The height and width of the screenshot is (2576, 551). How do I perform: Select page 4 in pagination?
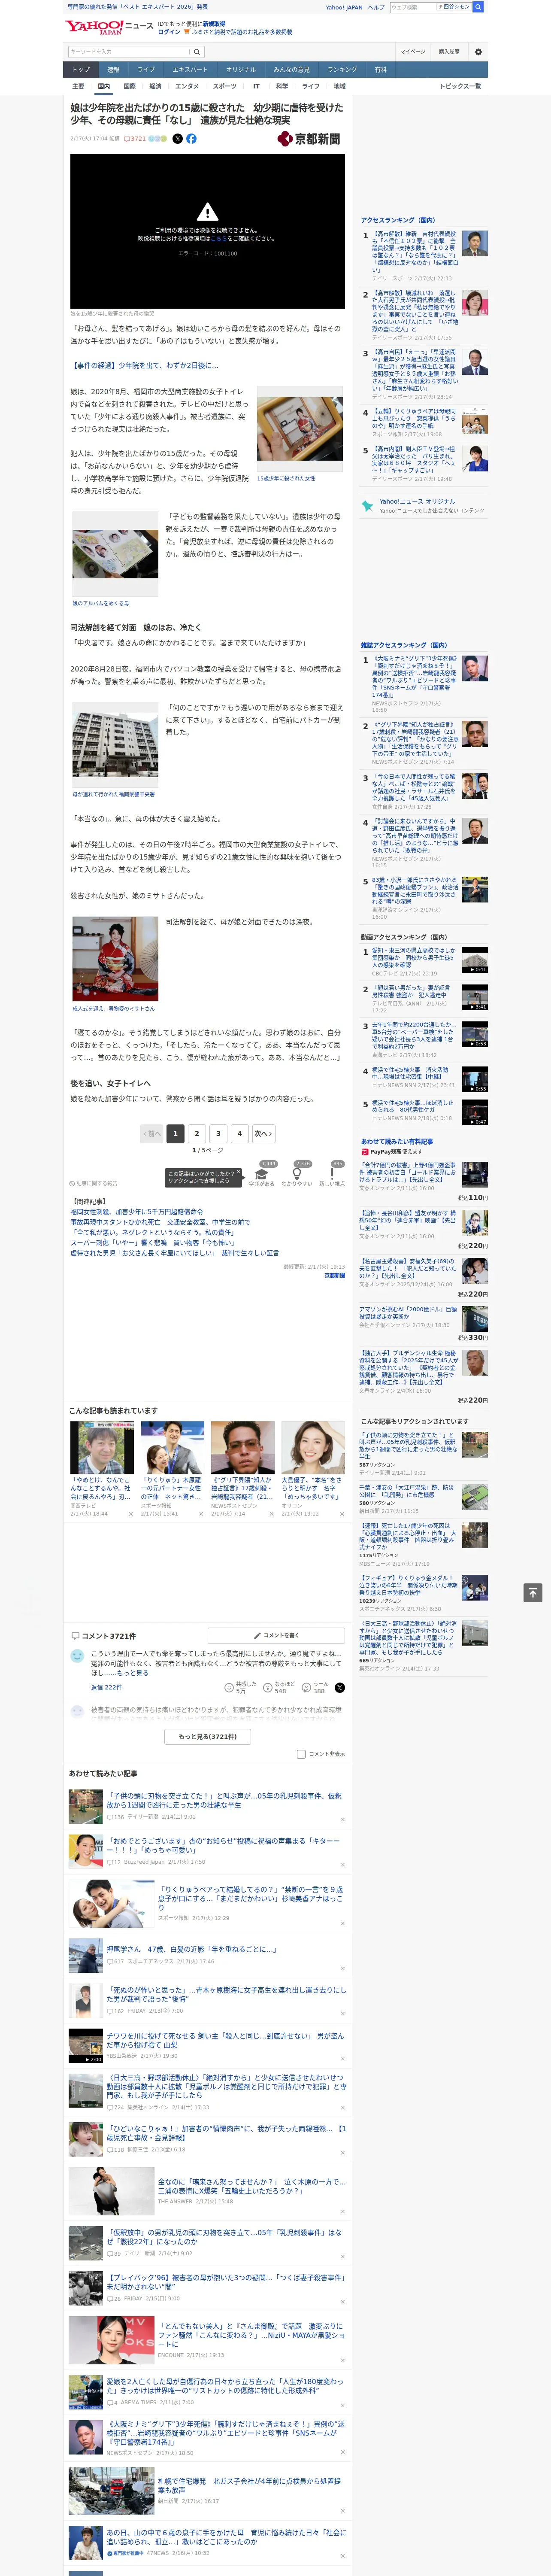[239, 1133]
